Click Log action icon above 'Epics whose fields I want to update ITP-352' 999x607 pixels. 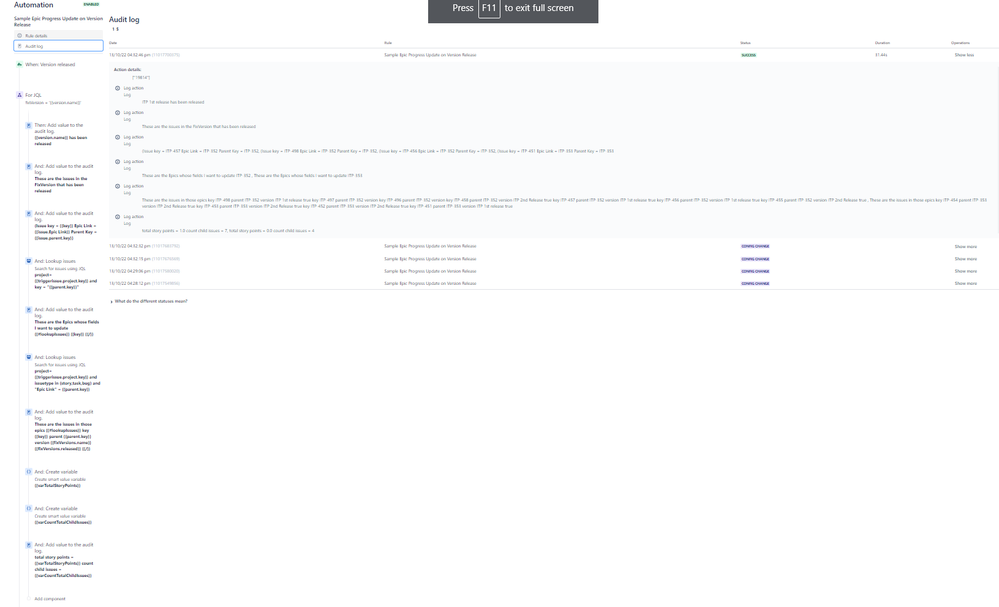point(118,162)
